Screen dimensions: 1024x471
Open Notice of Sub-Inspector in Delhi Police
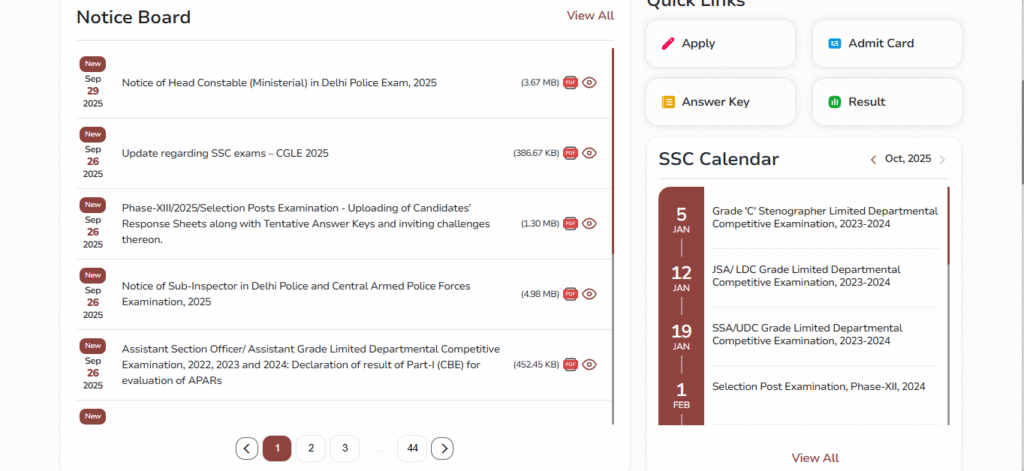coord(296,294)
